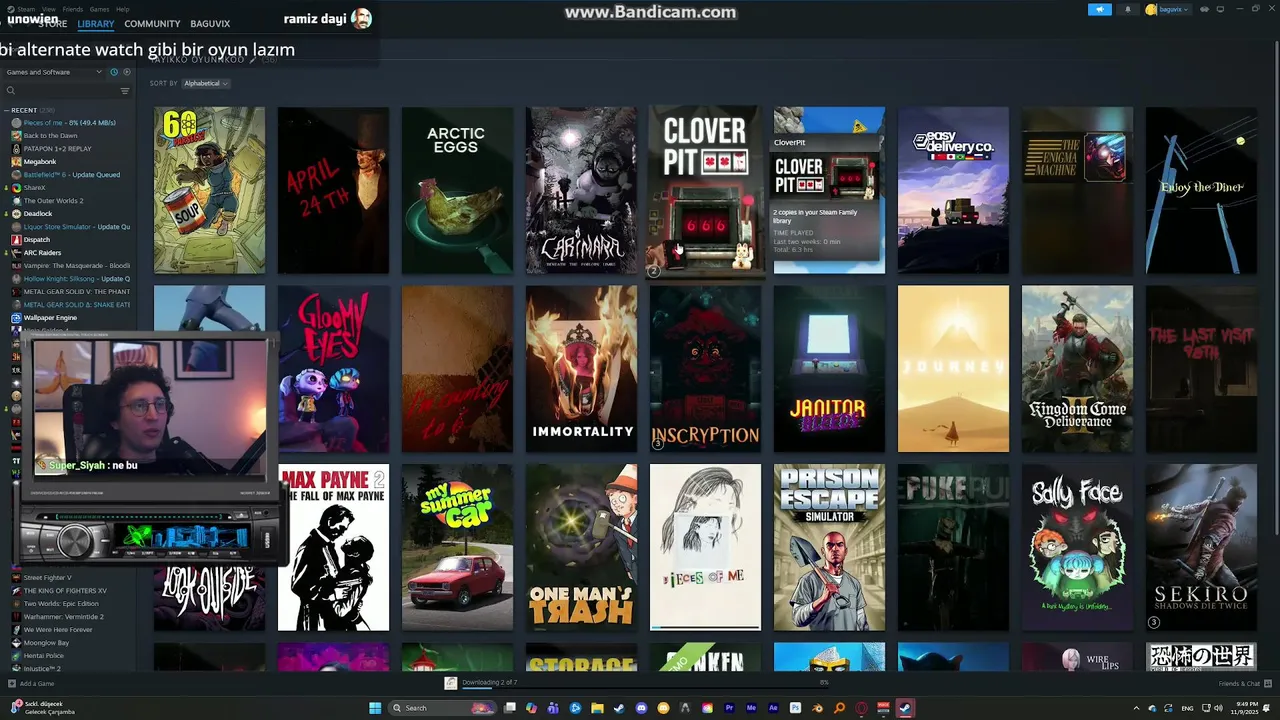Open the Prison Escape Simulator cover

tap(829, 547)
